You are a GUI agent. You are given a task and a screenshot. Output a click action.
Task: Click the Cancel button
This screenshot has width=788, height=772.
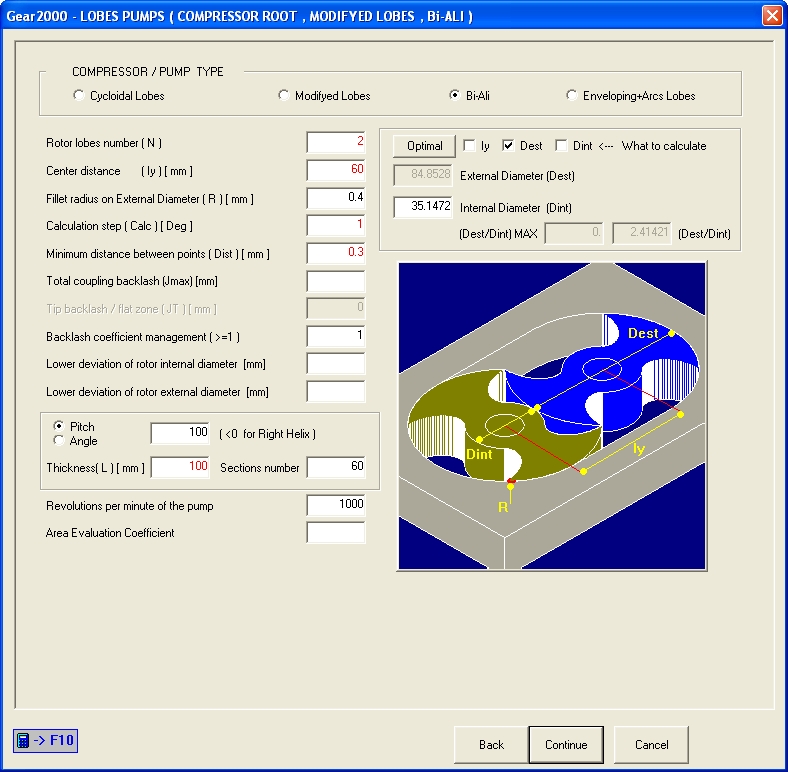coord(651,744)
